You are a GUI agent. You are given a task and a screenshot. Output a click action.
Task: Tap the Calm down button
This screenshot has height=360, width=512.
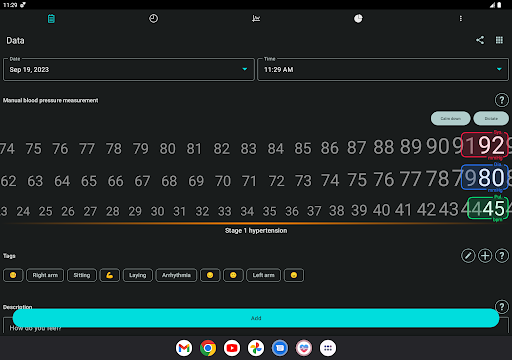[x=451, y=119]
